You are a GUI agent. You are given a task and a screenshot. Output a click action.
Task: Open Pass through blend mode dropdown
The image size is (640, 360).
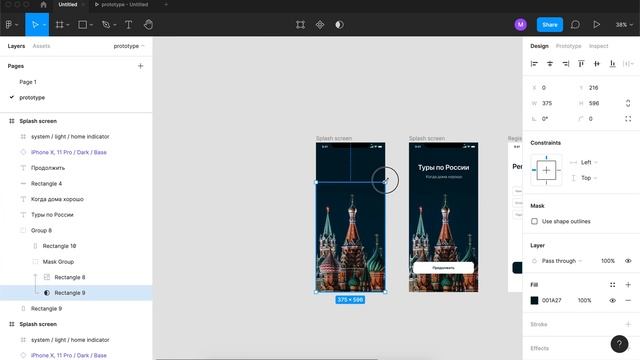(x=562, y=261)
